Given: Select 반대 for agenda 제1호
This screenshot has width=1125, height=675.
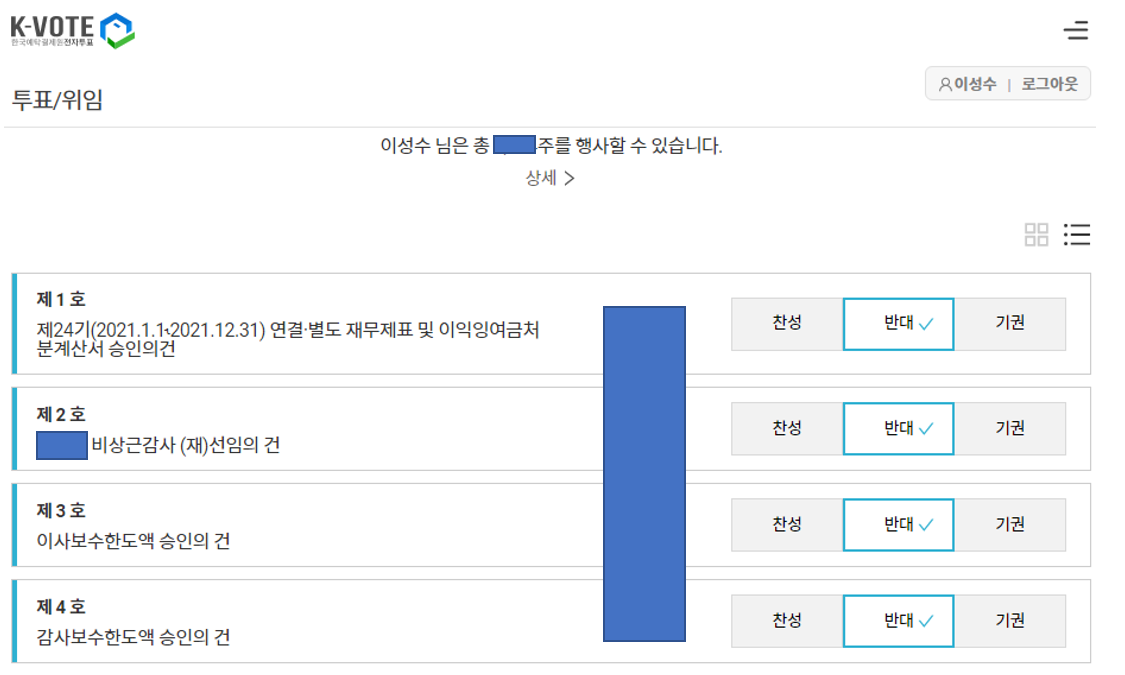Looking at the screenshot, I should (x=898, y=324).
